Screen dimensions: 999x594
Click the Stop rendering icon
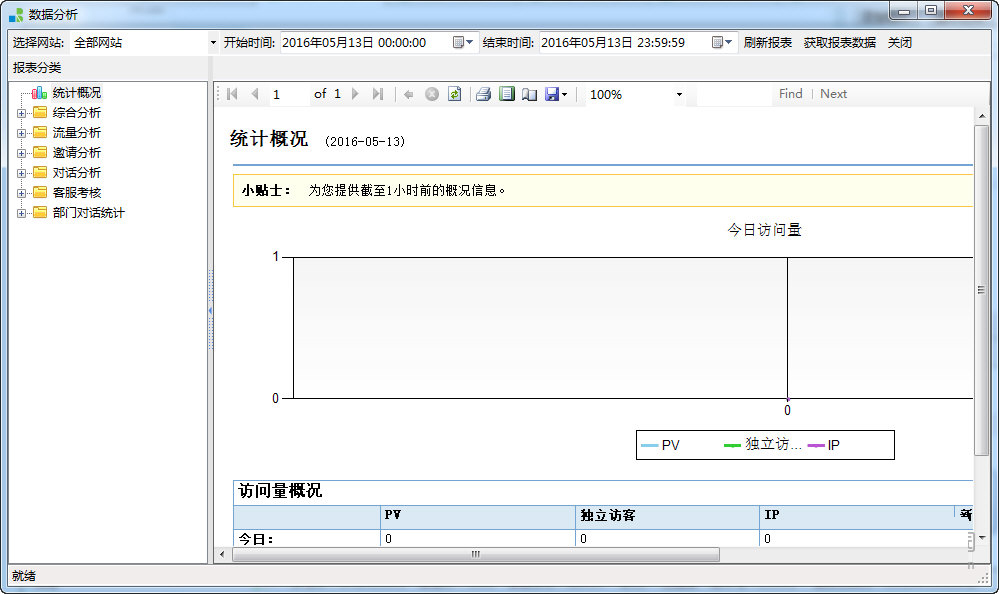point(432,94)
